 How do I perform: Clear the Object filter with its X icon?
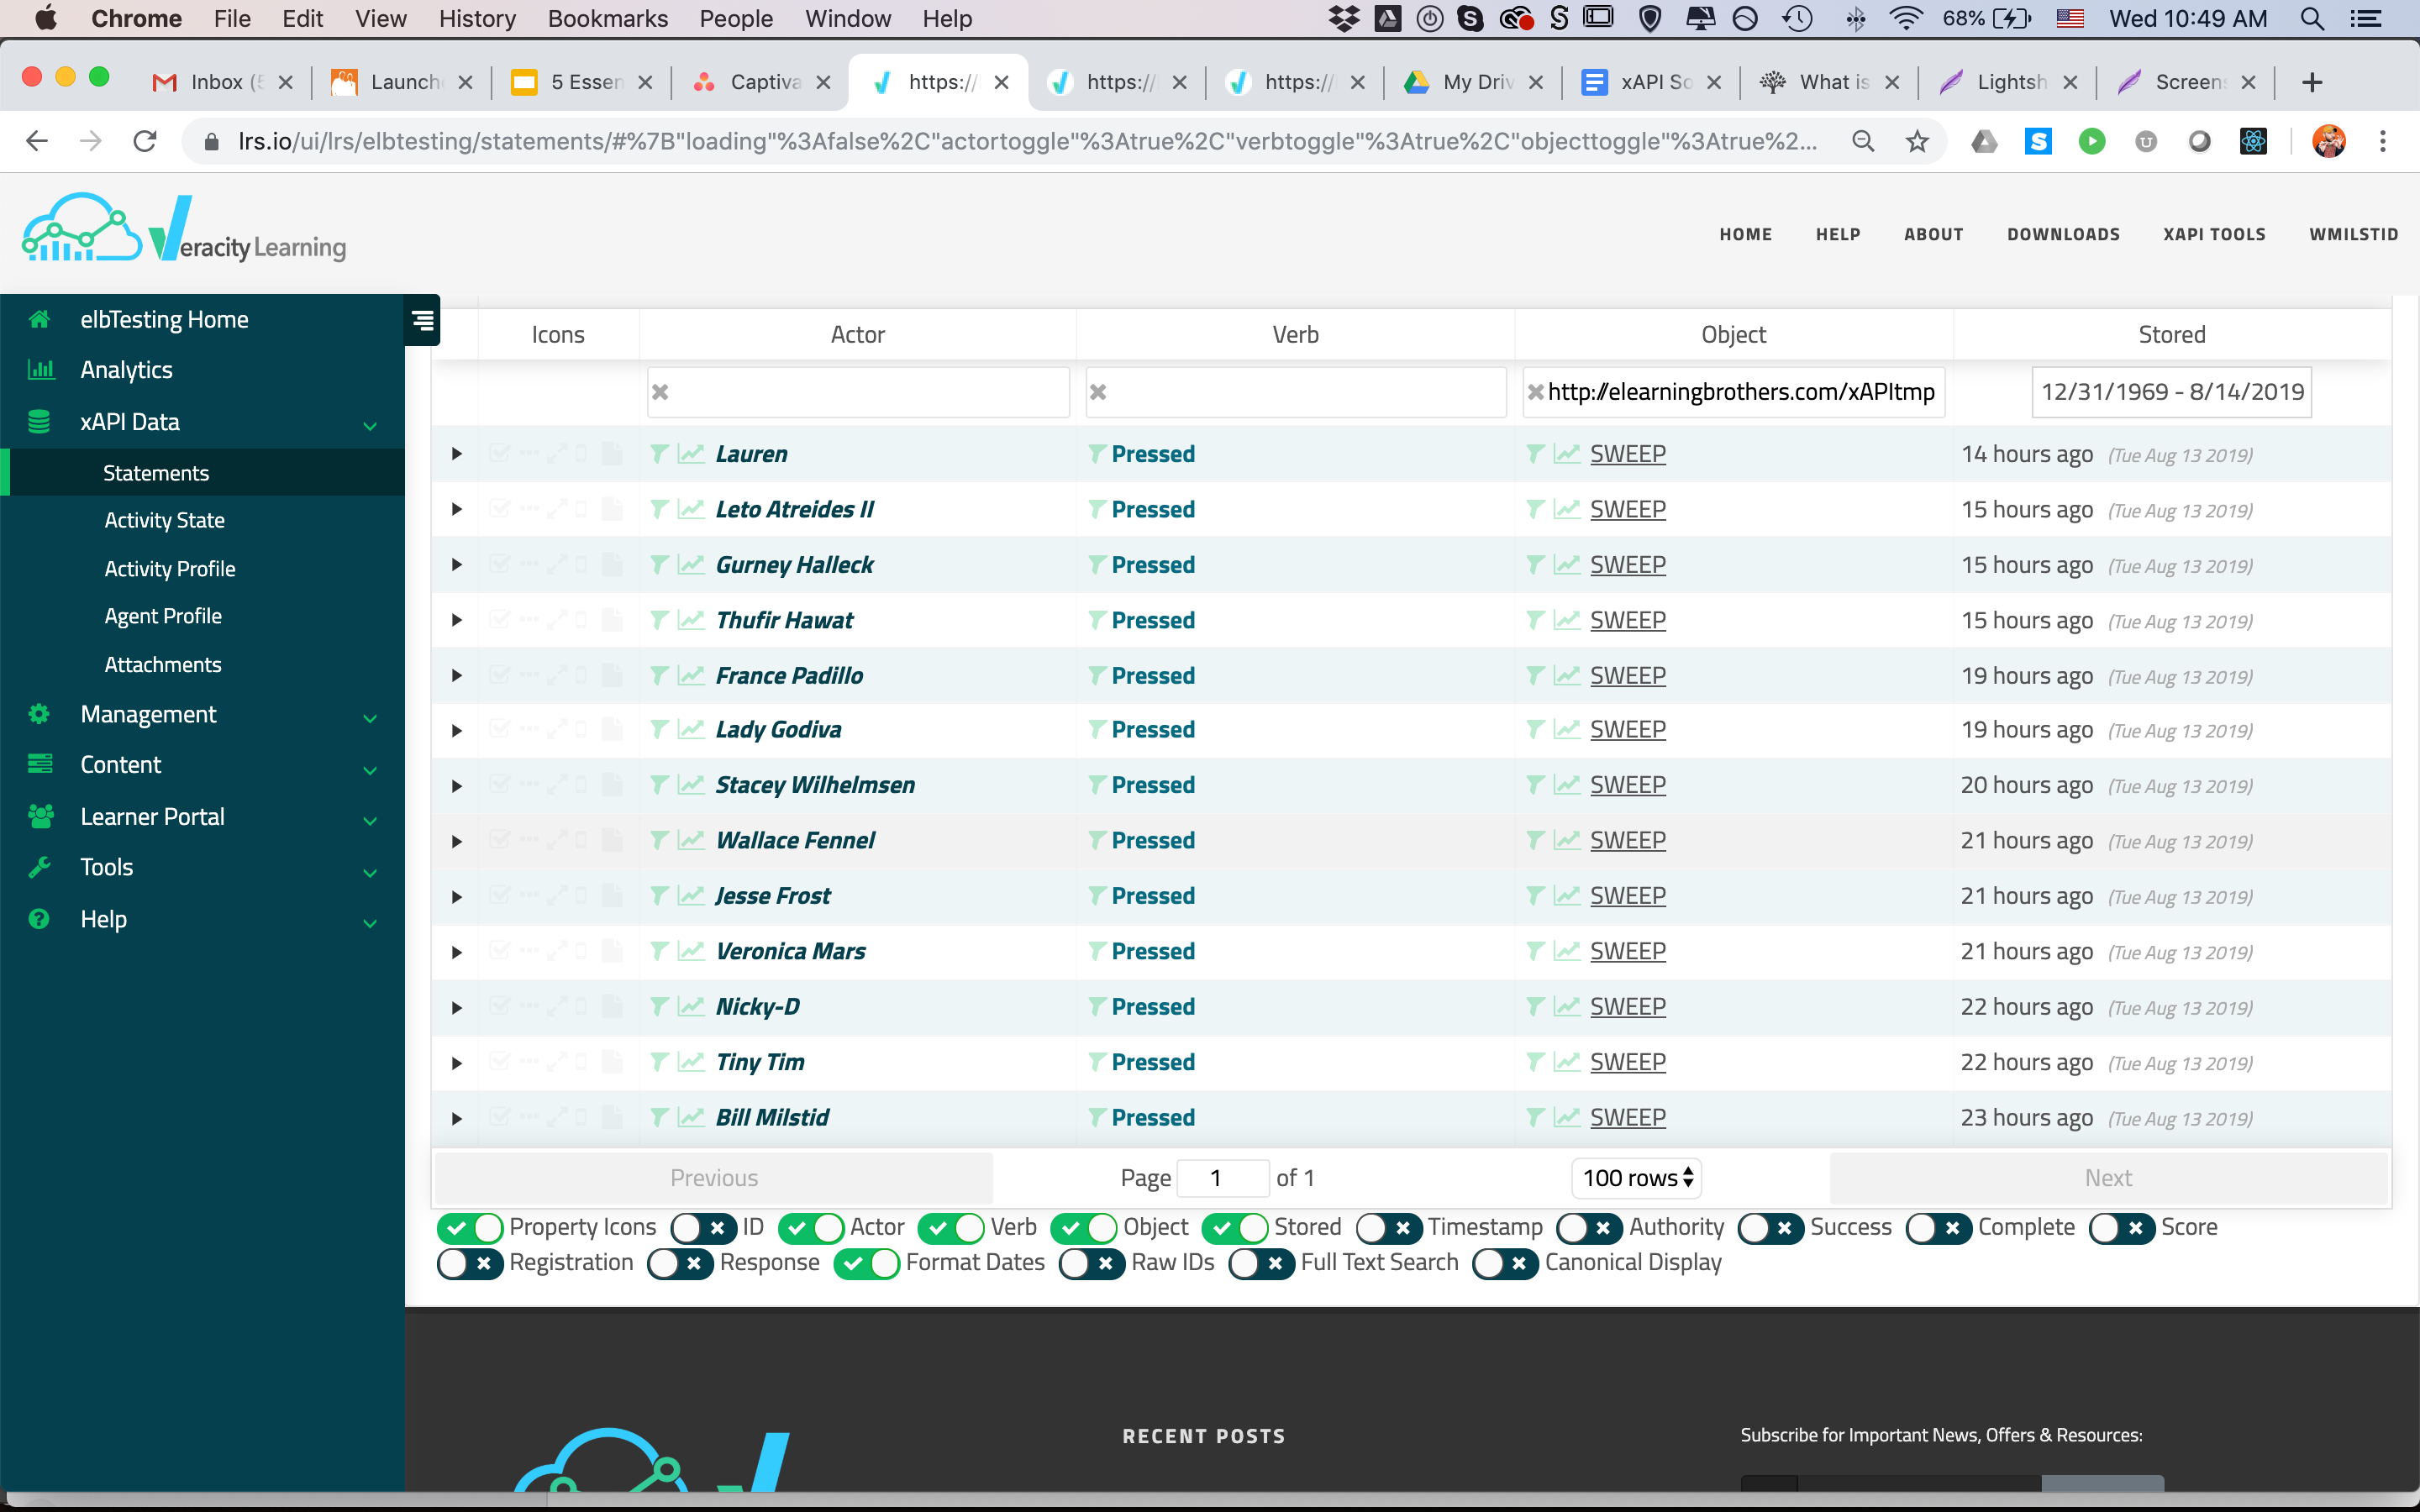click(x=1535, y=392)
